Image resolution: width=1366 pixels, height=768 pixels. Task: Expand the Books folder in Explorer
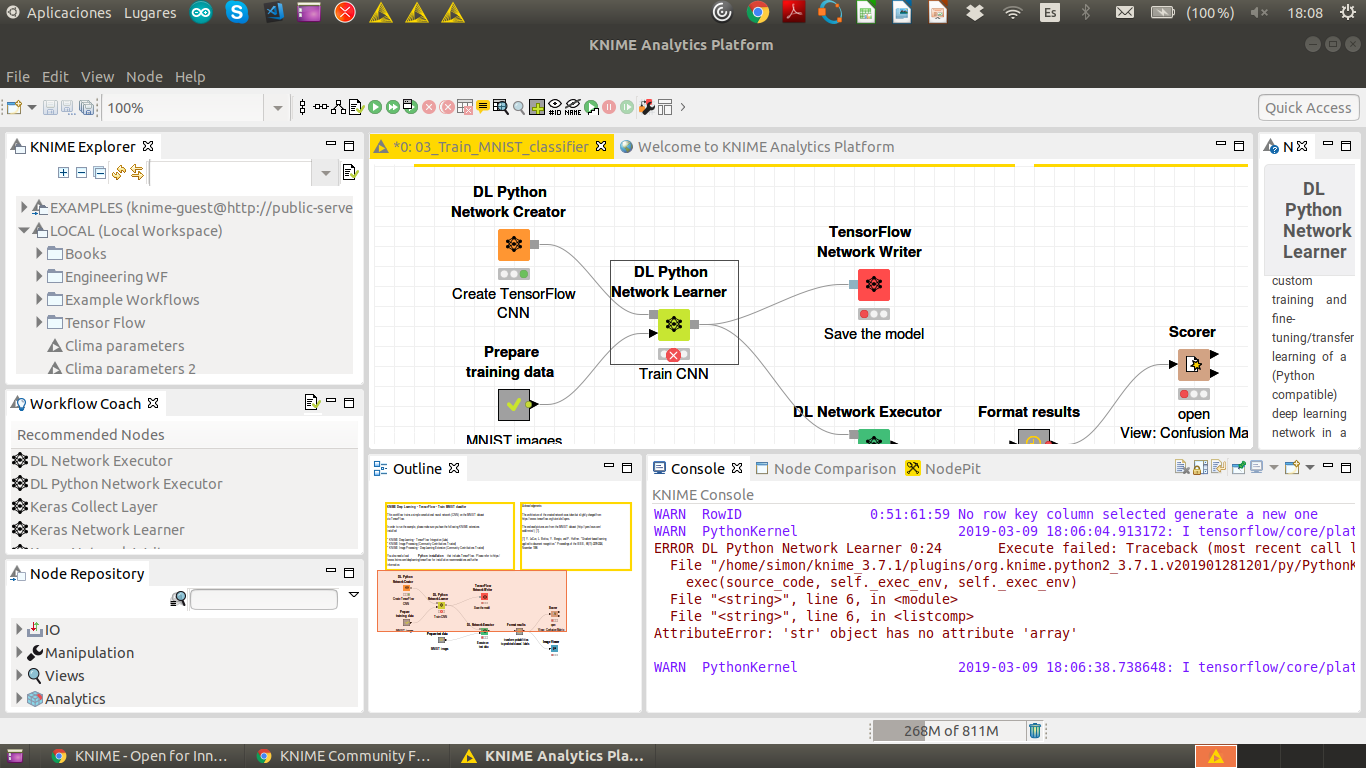(40, 254)
